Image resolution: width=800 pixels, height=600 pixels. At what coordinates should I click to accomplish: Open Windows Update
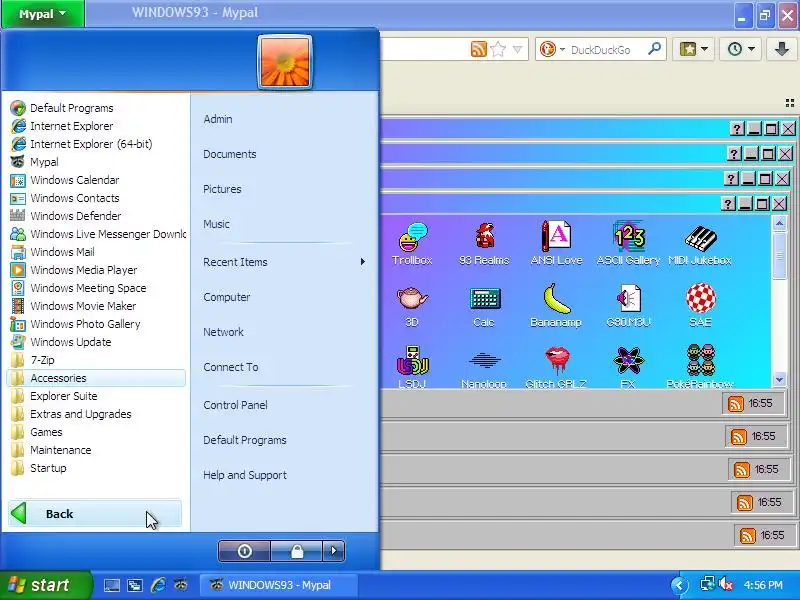click(x=96, y=342)
